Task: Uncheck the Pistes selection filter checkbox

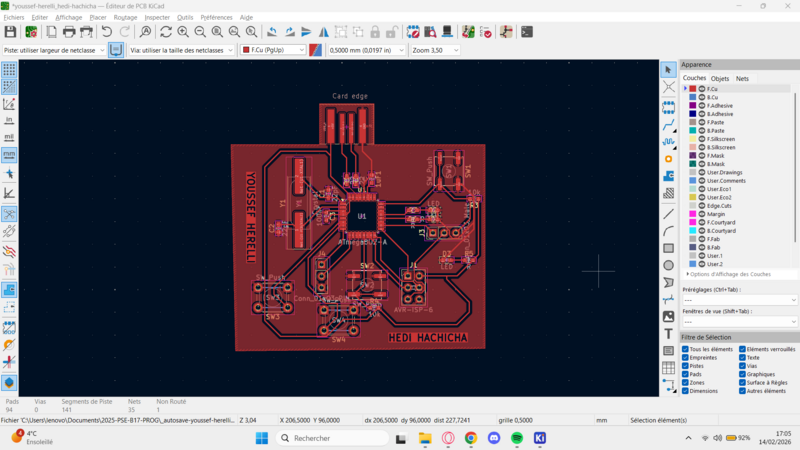Action: pos(685,366)
